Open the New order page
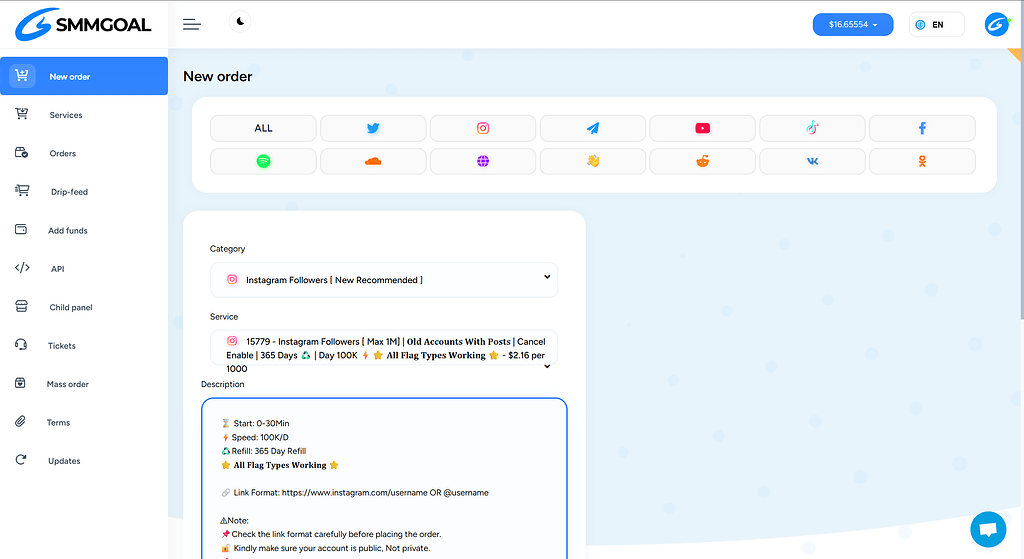This screenshot has width=1024, height=559. point(84,76)
